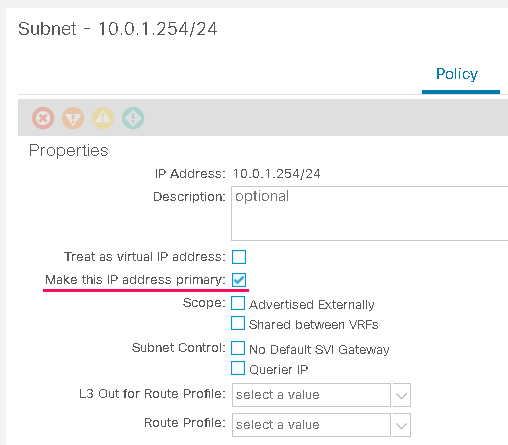Click the Advertised Externally label text
This screenshot has height=445, width=508.
[x=312, y=305]
